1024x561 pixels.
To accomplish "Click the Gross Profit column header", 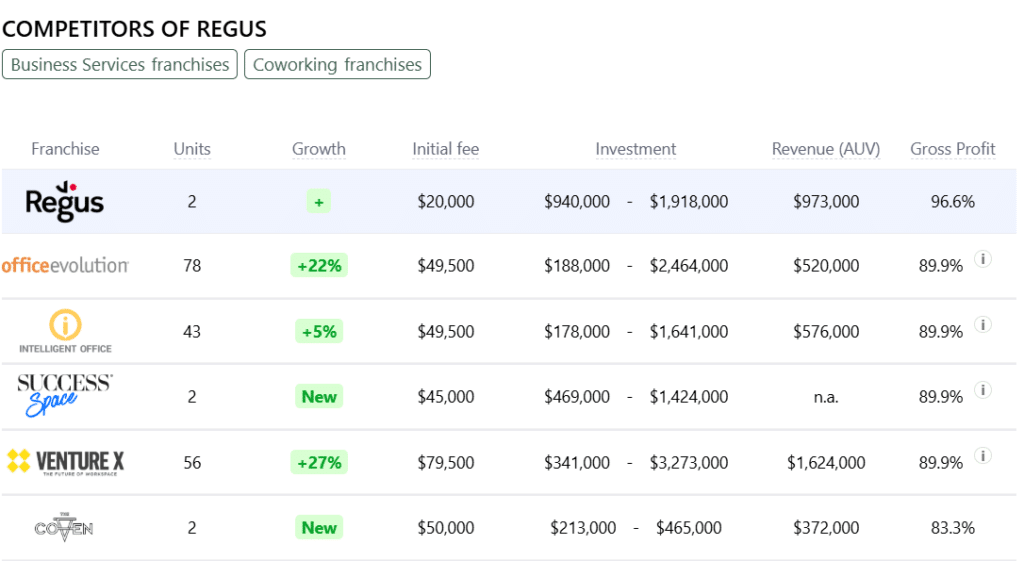I will click(953, 149).
